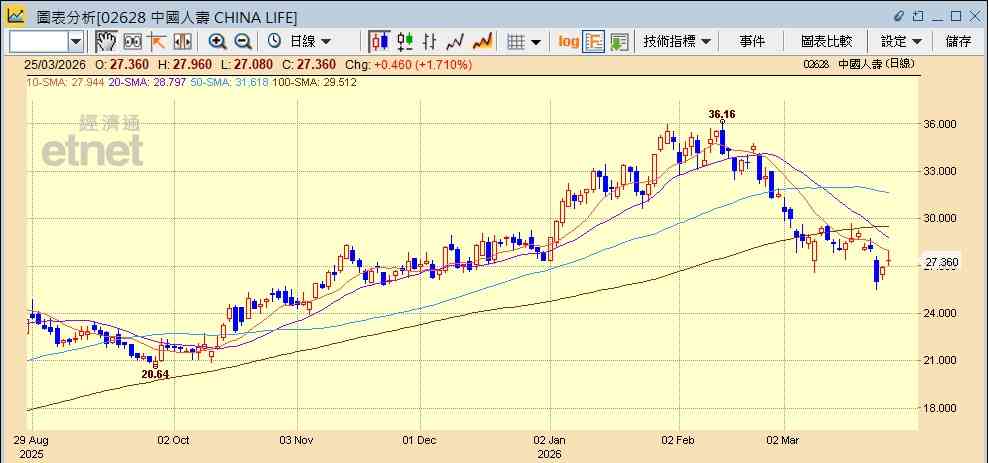Image resolution: width=989 pixels, height=463 pixels.
Task: Select the hand pan tool
Action: point(106,42)
